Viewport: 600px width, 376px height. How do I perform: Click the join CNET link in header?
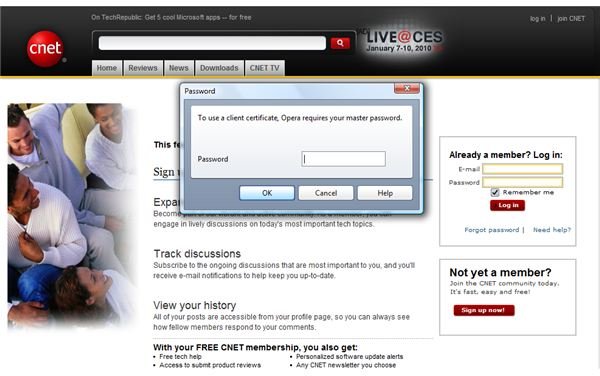571,18
